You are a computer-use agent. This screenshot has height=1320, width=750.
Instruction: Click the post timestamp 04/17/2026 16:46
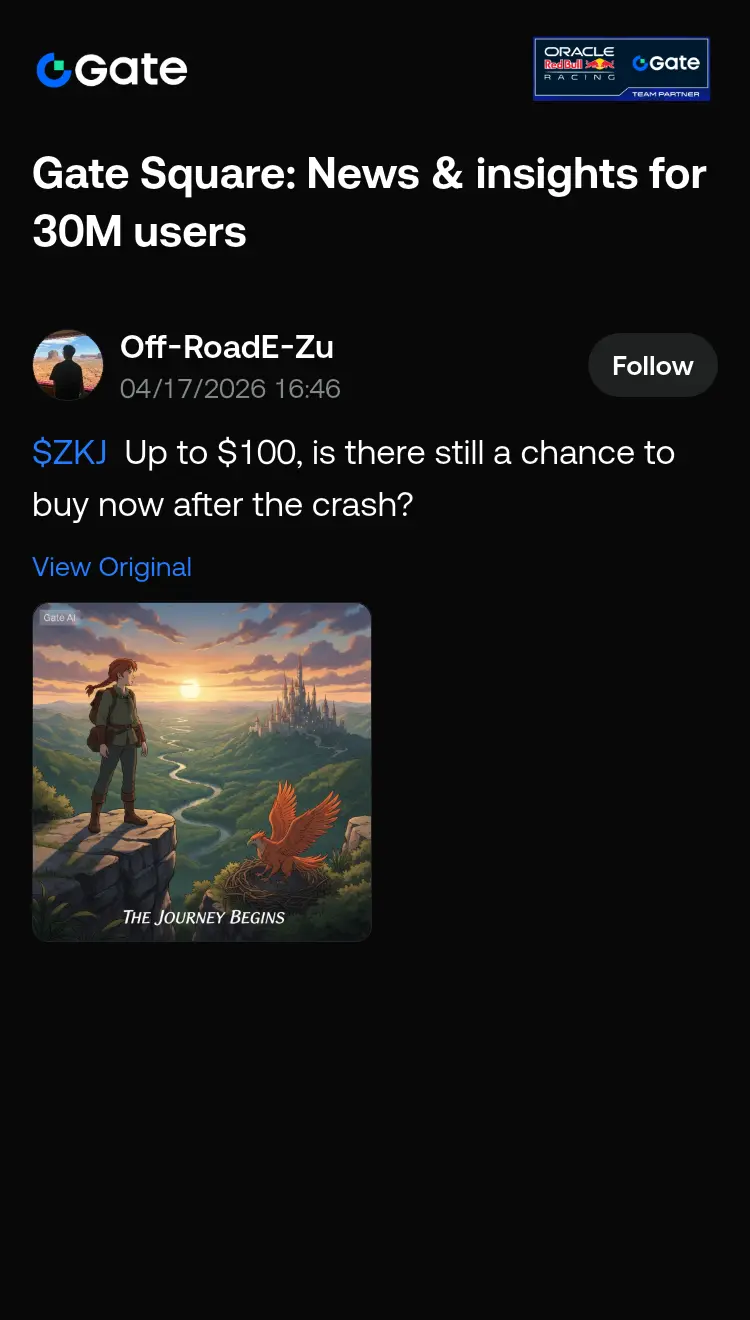point(230,388)
